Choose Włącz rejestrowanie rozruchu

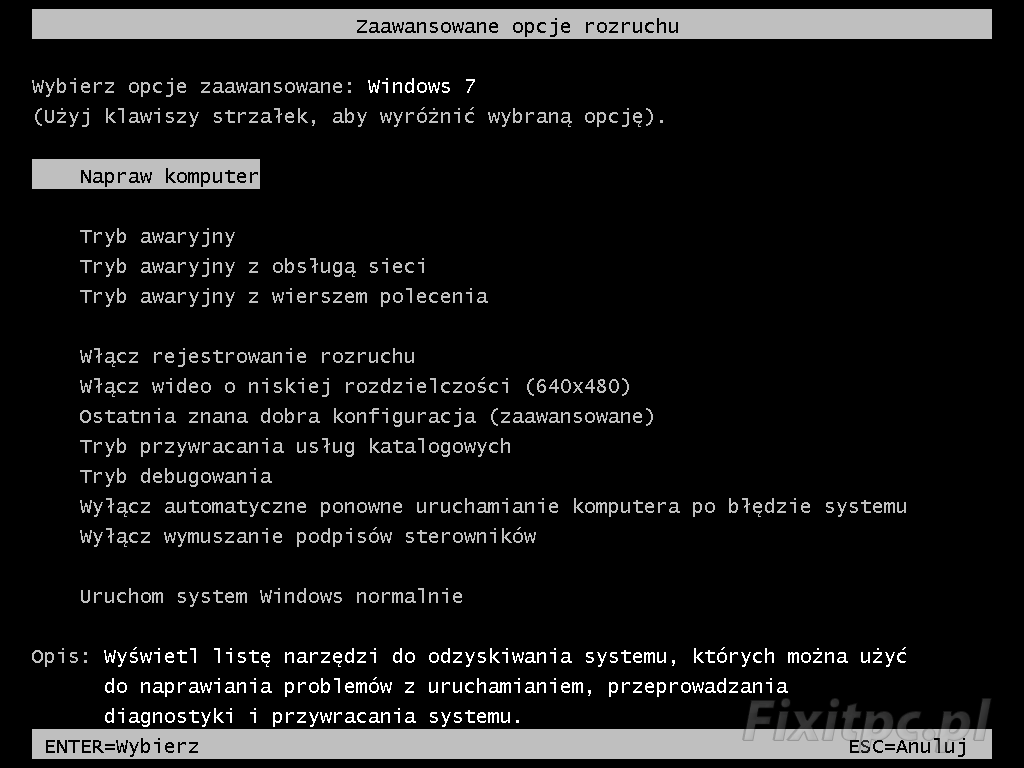point(248,357)
